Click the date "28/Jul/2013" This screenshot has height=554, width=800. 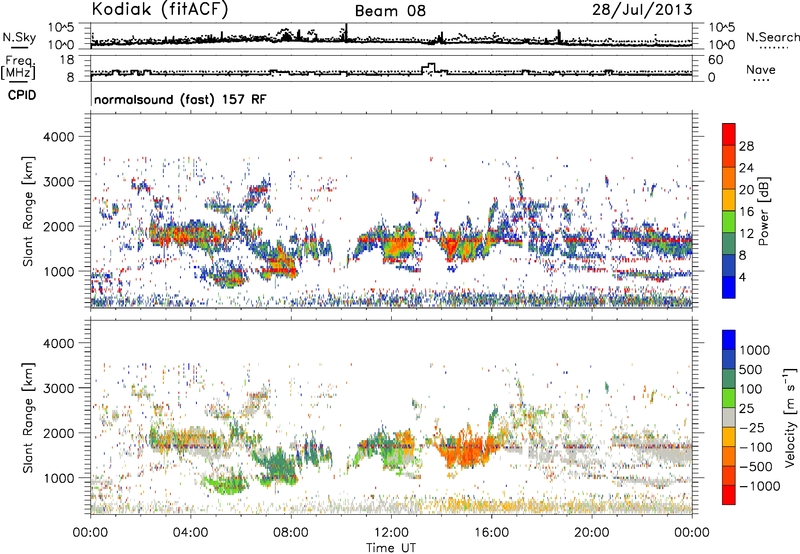coord(642,10)
